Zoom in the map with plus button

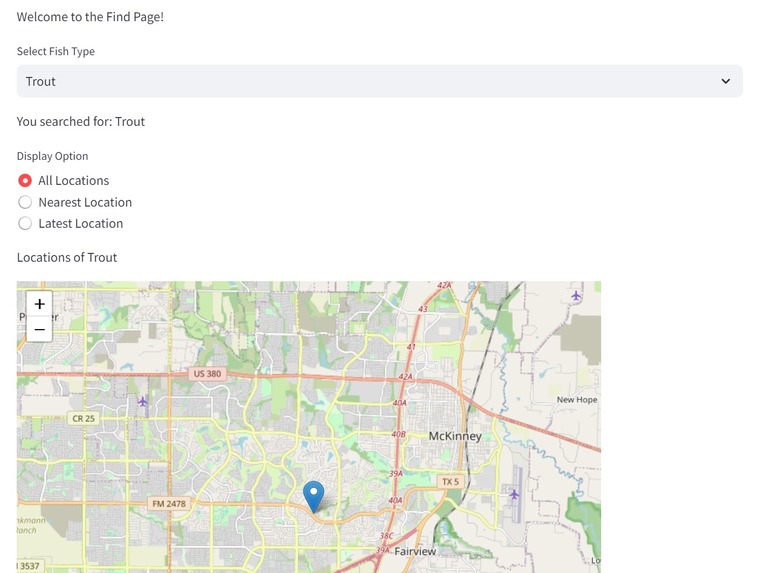[40, 304]
